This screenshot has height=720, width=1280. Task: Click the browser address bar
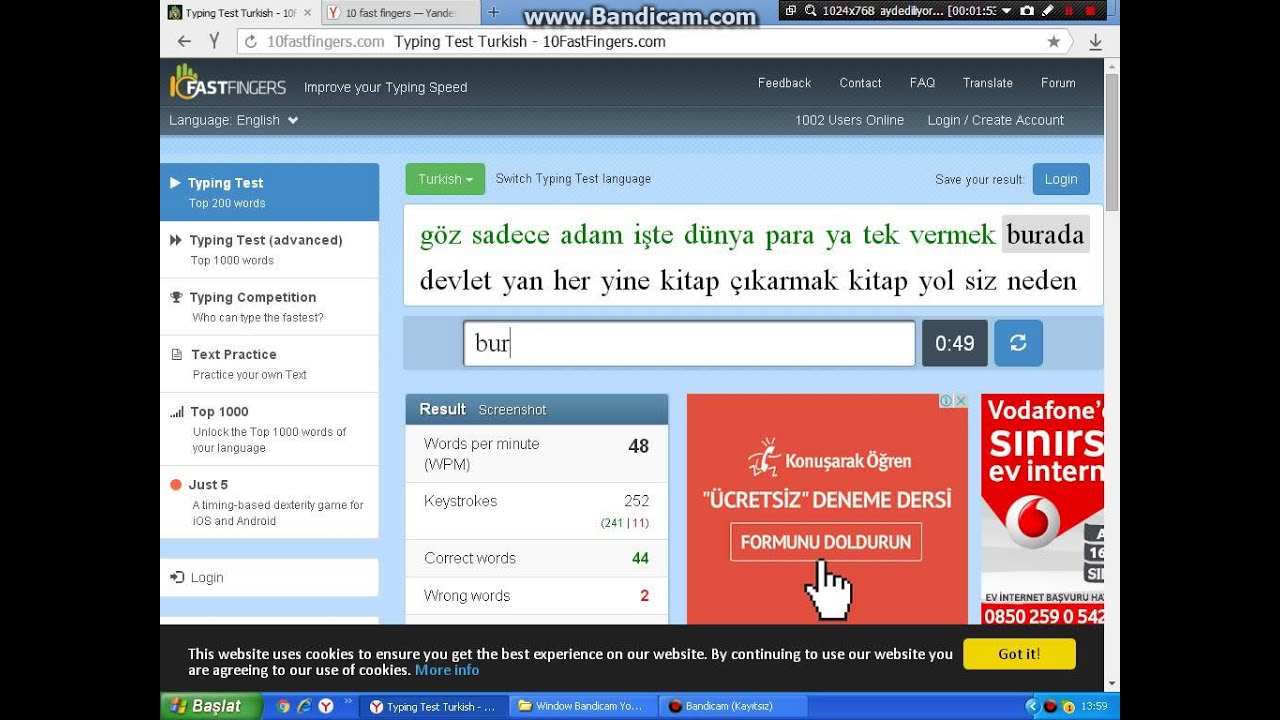click(655, 41)
